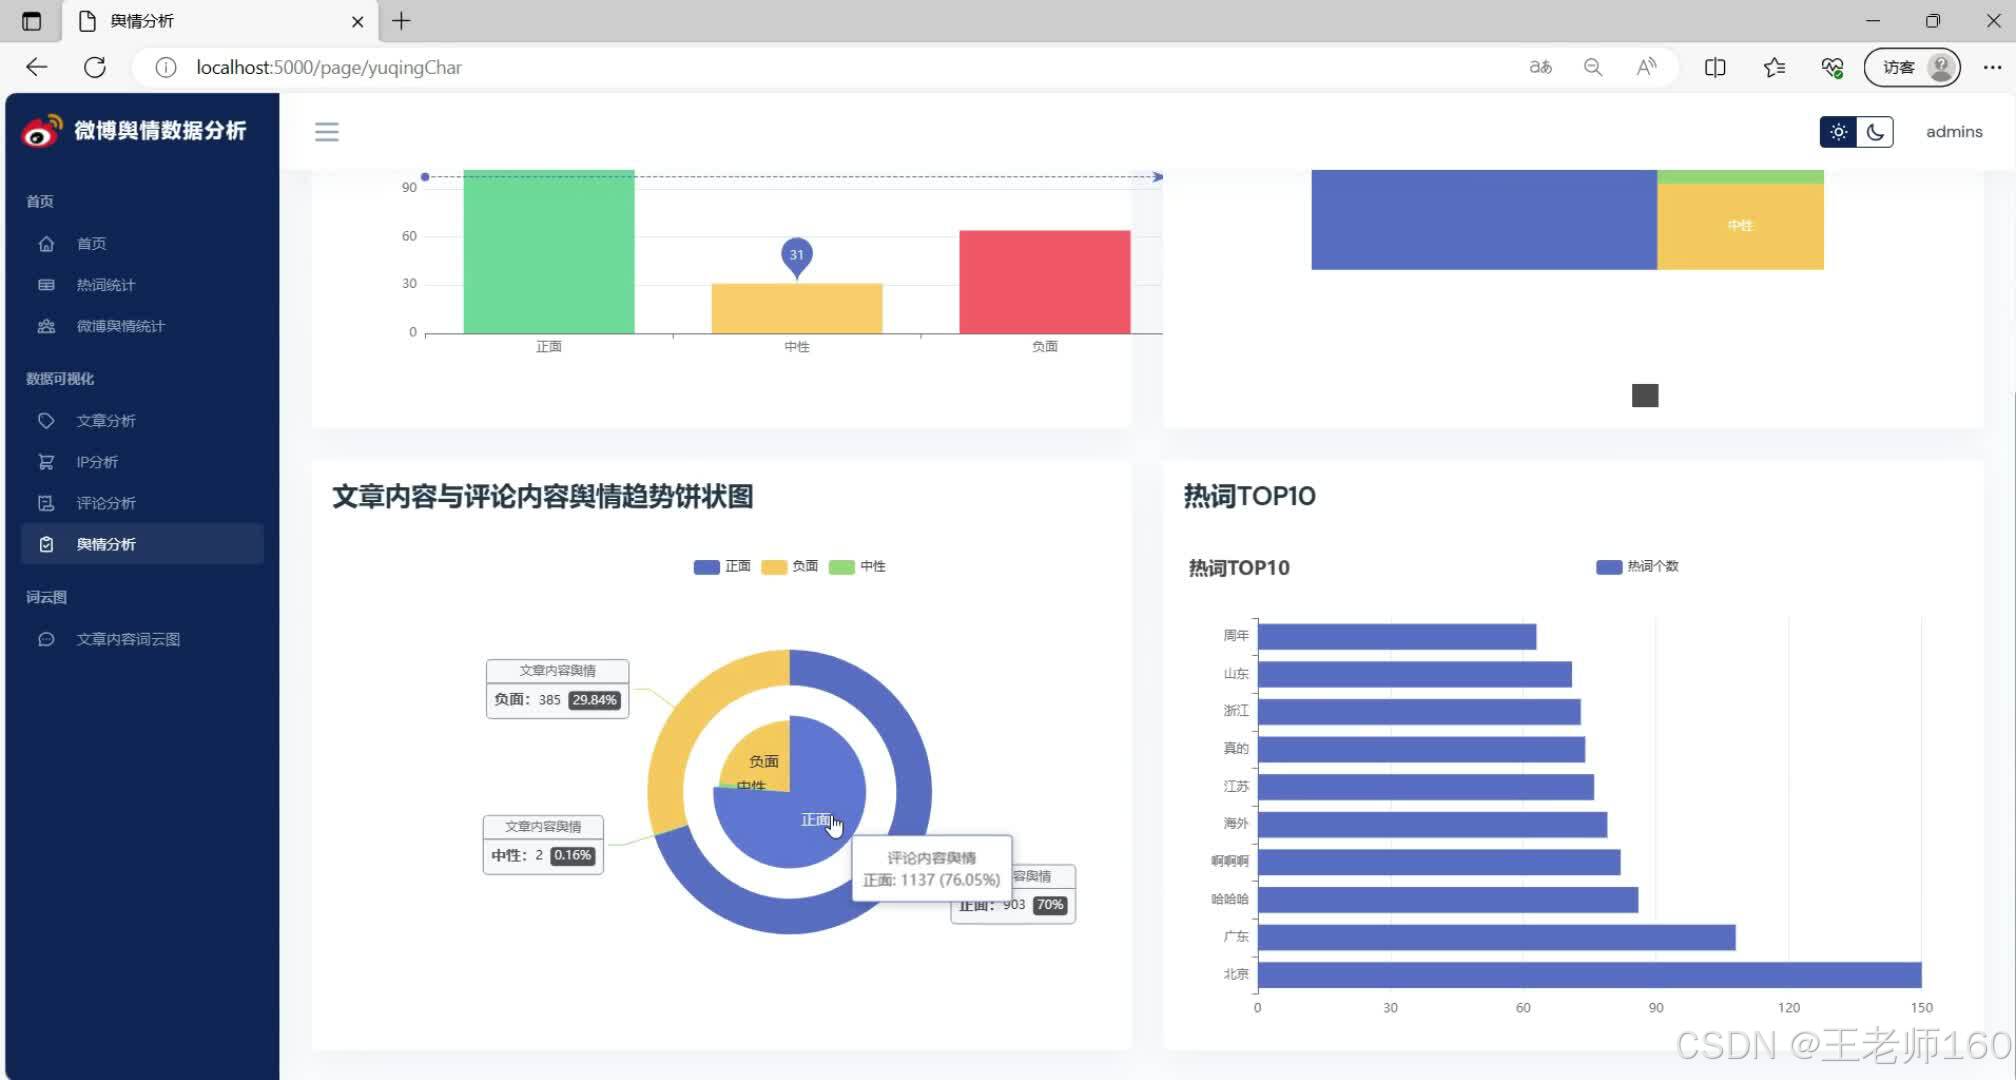2016x1080 pixels.
Task: Click browser favorites star icon
Action: (1774, 67)
